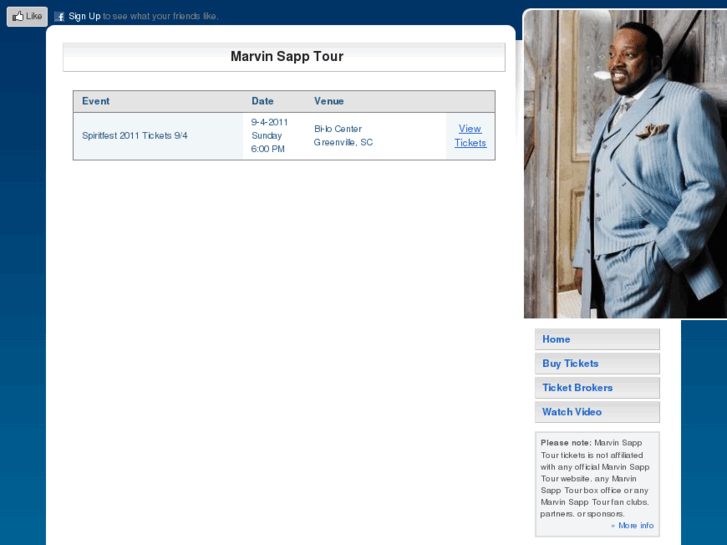Select the Ticket Brokers menu item
This screenshot has height=545, width=727.
click(x=597, y=388)
